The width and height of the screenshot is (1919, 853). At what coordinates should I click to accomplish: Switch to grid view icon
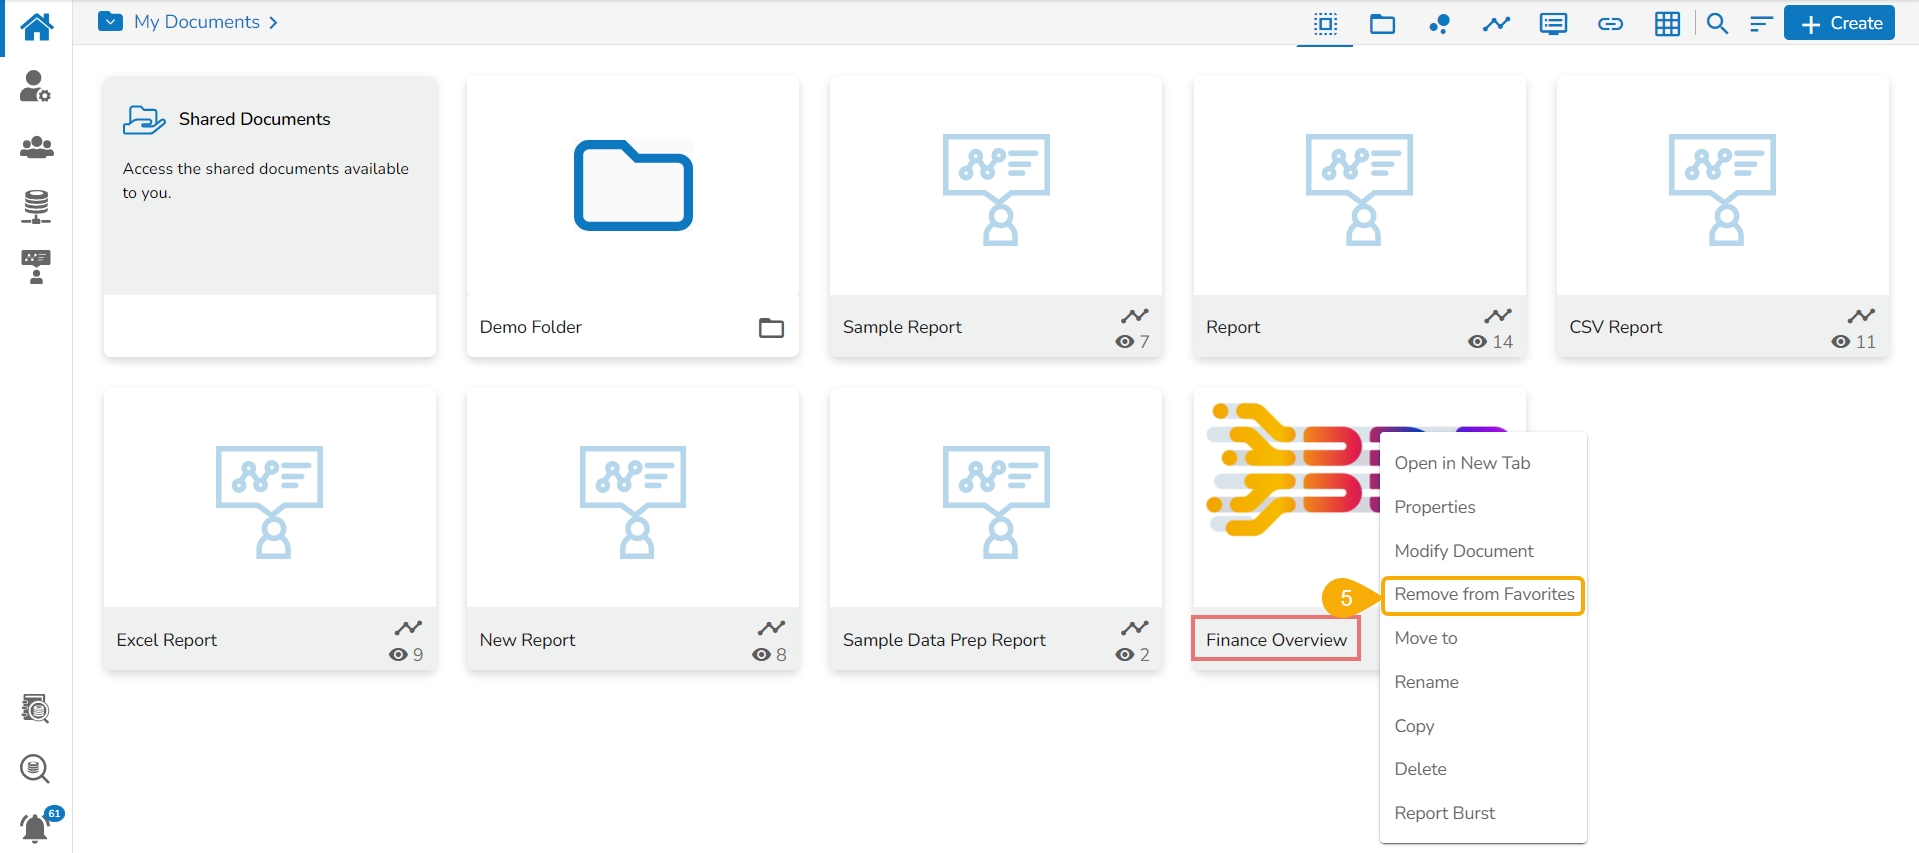point(1667,24)
